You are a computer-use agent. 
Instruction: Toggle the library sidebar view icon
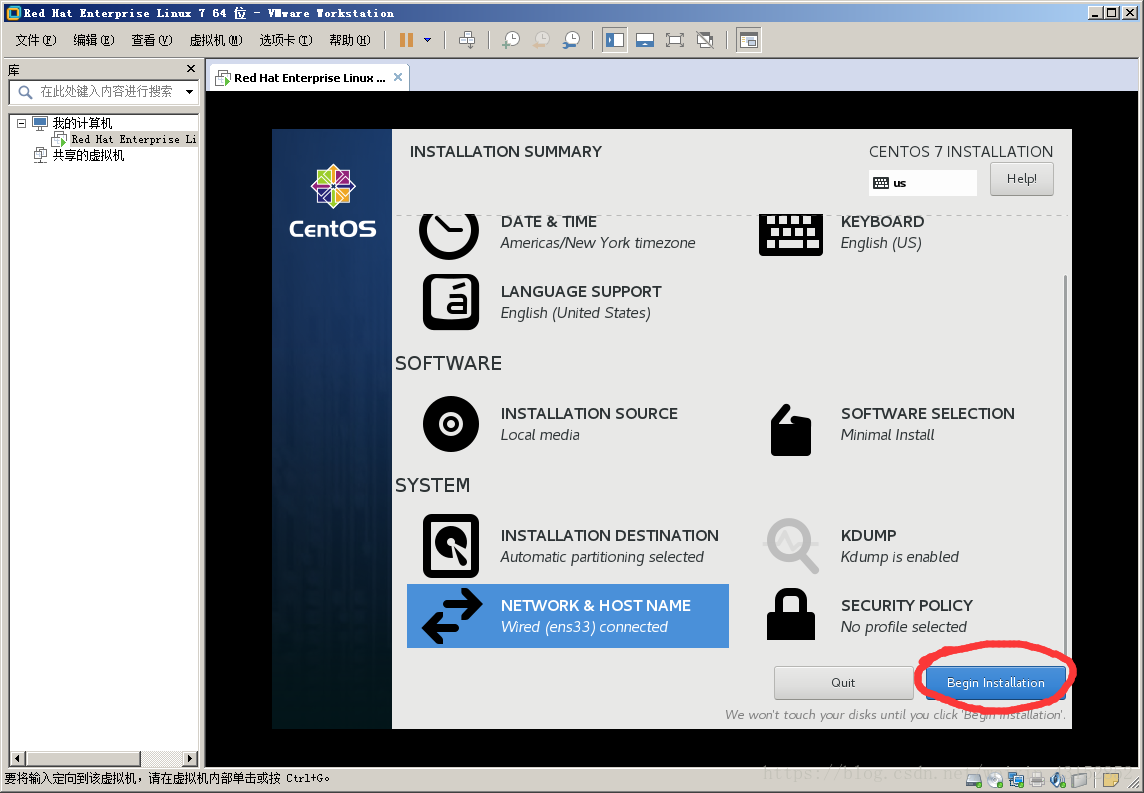pyautogui.click(x=615, y=40)
